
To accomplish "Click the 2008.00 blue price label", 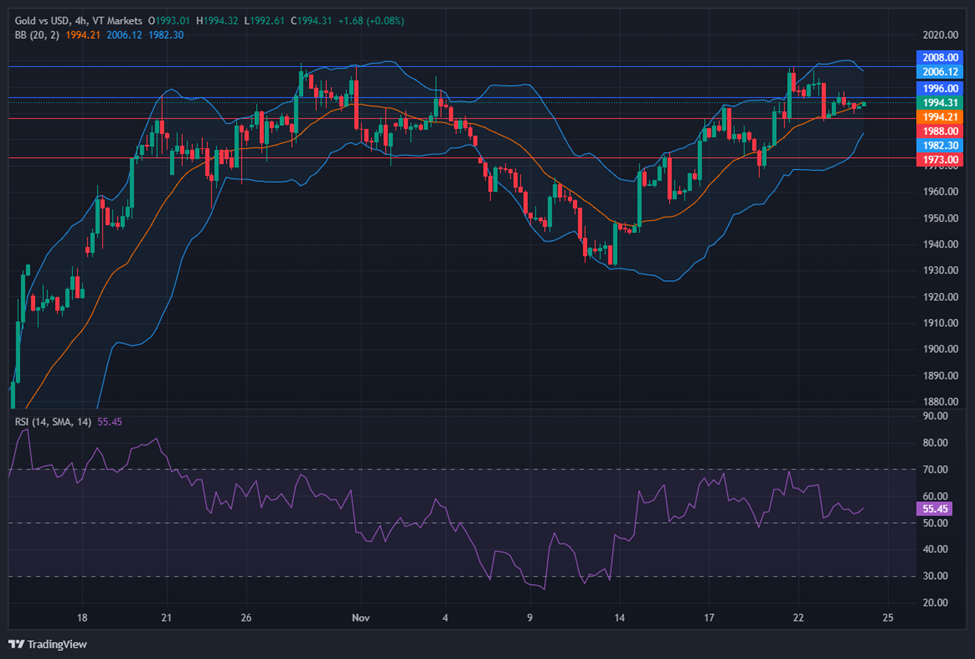I will [x=941, y=58].
